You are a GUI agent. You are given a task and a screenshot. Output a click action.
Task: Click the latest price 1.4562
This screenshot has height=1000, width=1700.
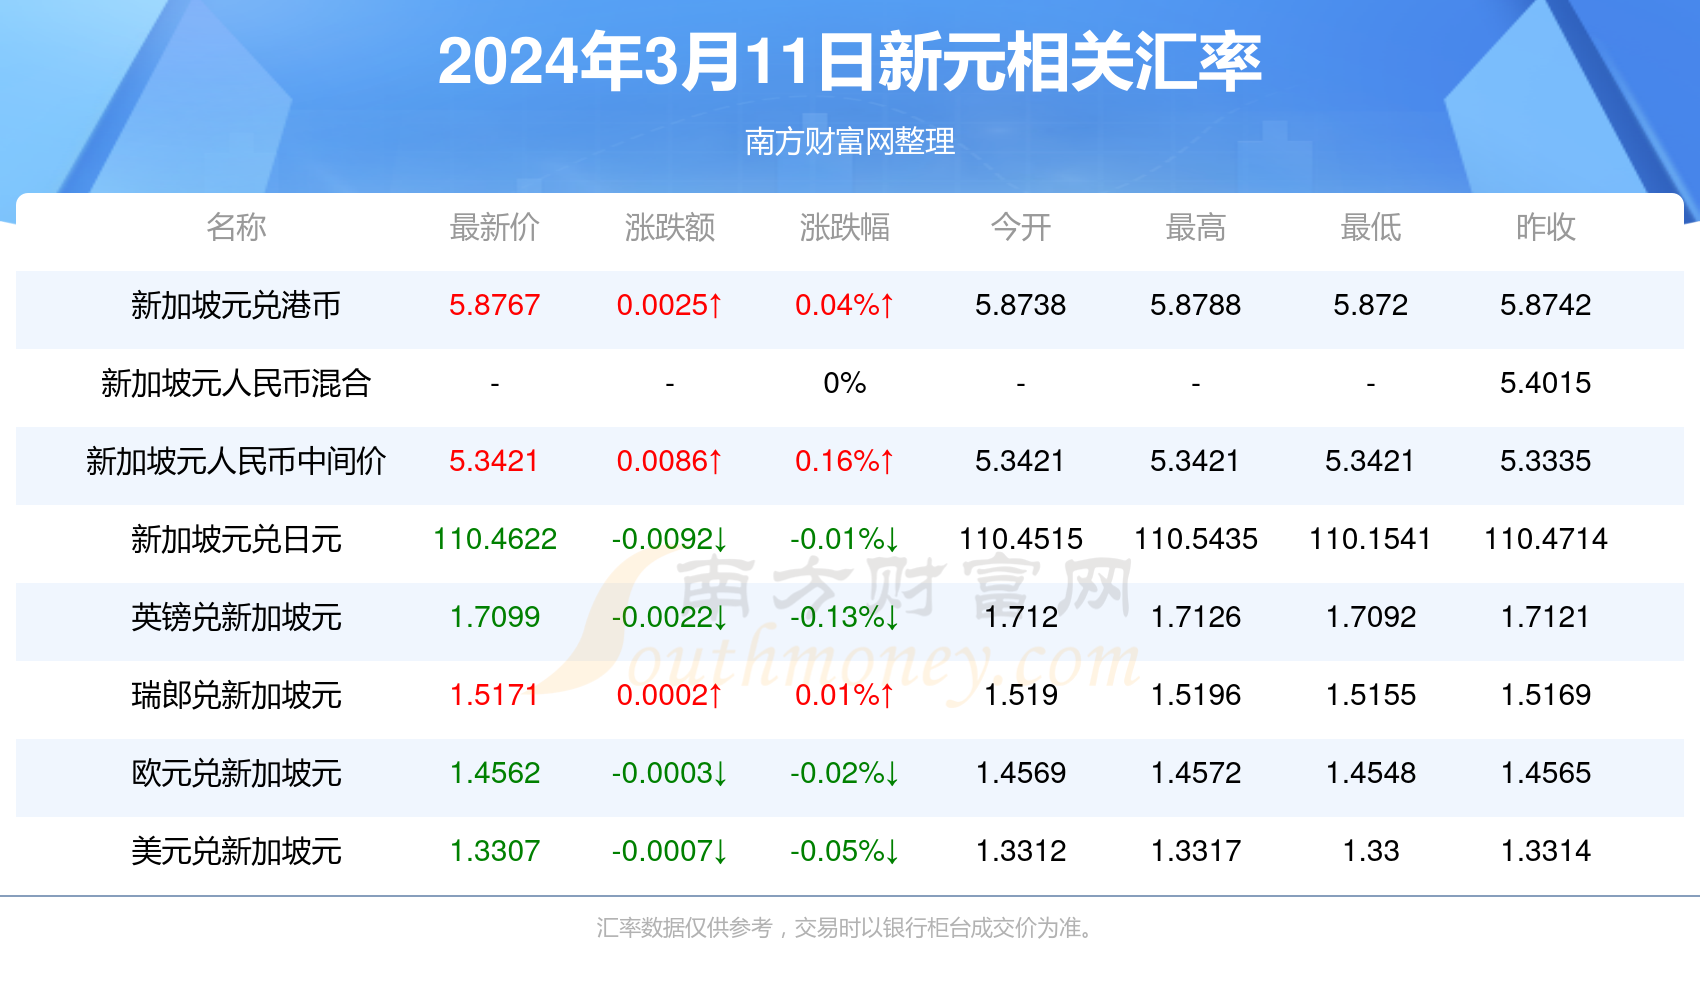[495, 773]
